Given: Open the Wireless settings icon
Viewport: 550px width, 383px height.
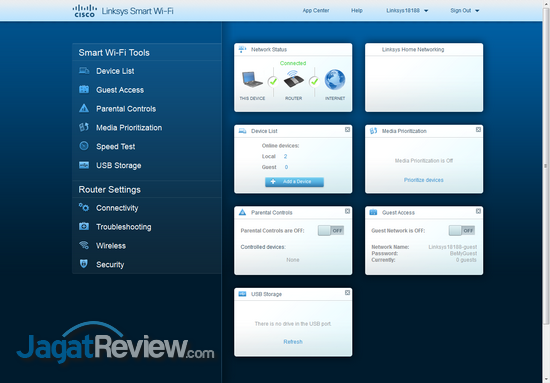Looking at the screenshot, I should point(84,245).
